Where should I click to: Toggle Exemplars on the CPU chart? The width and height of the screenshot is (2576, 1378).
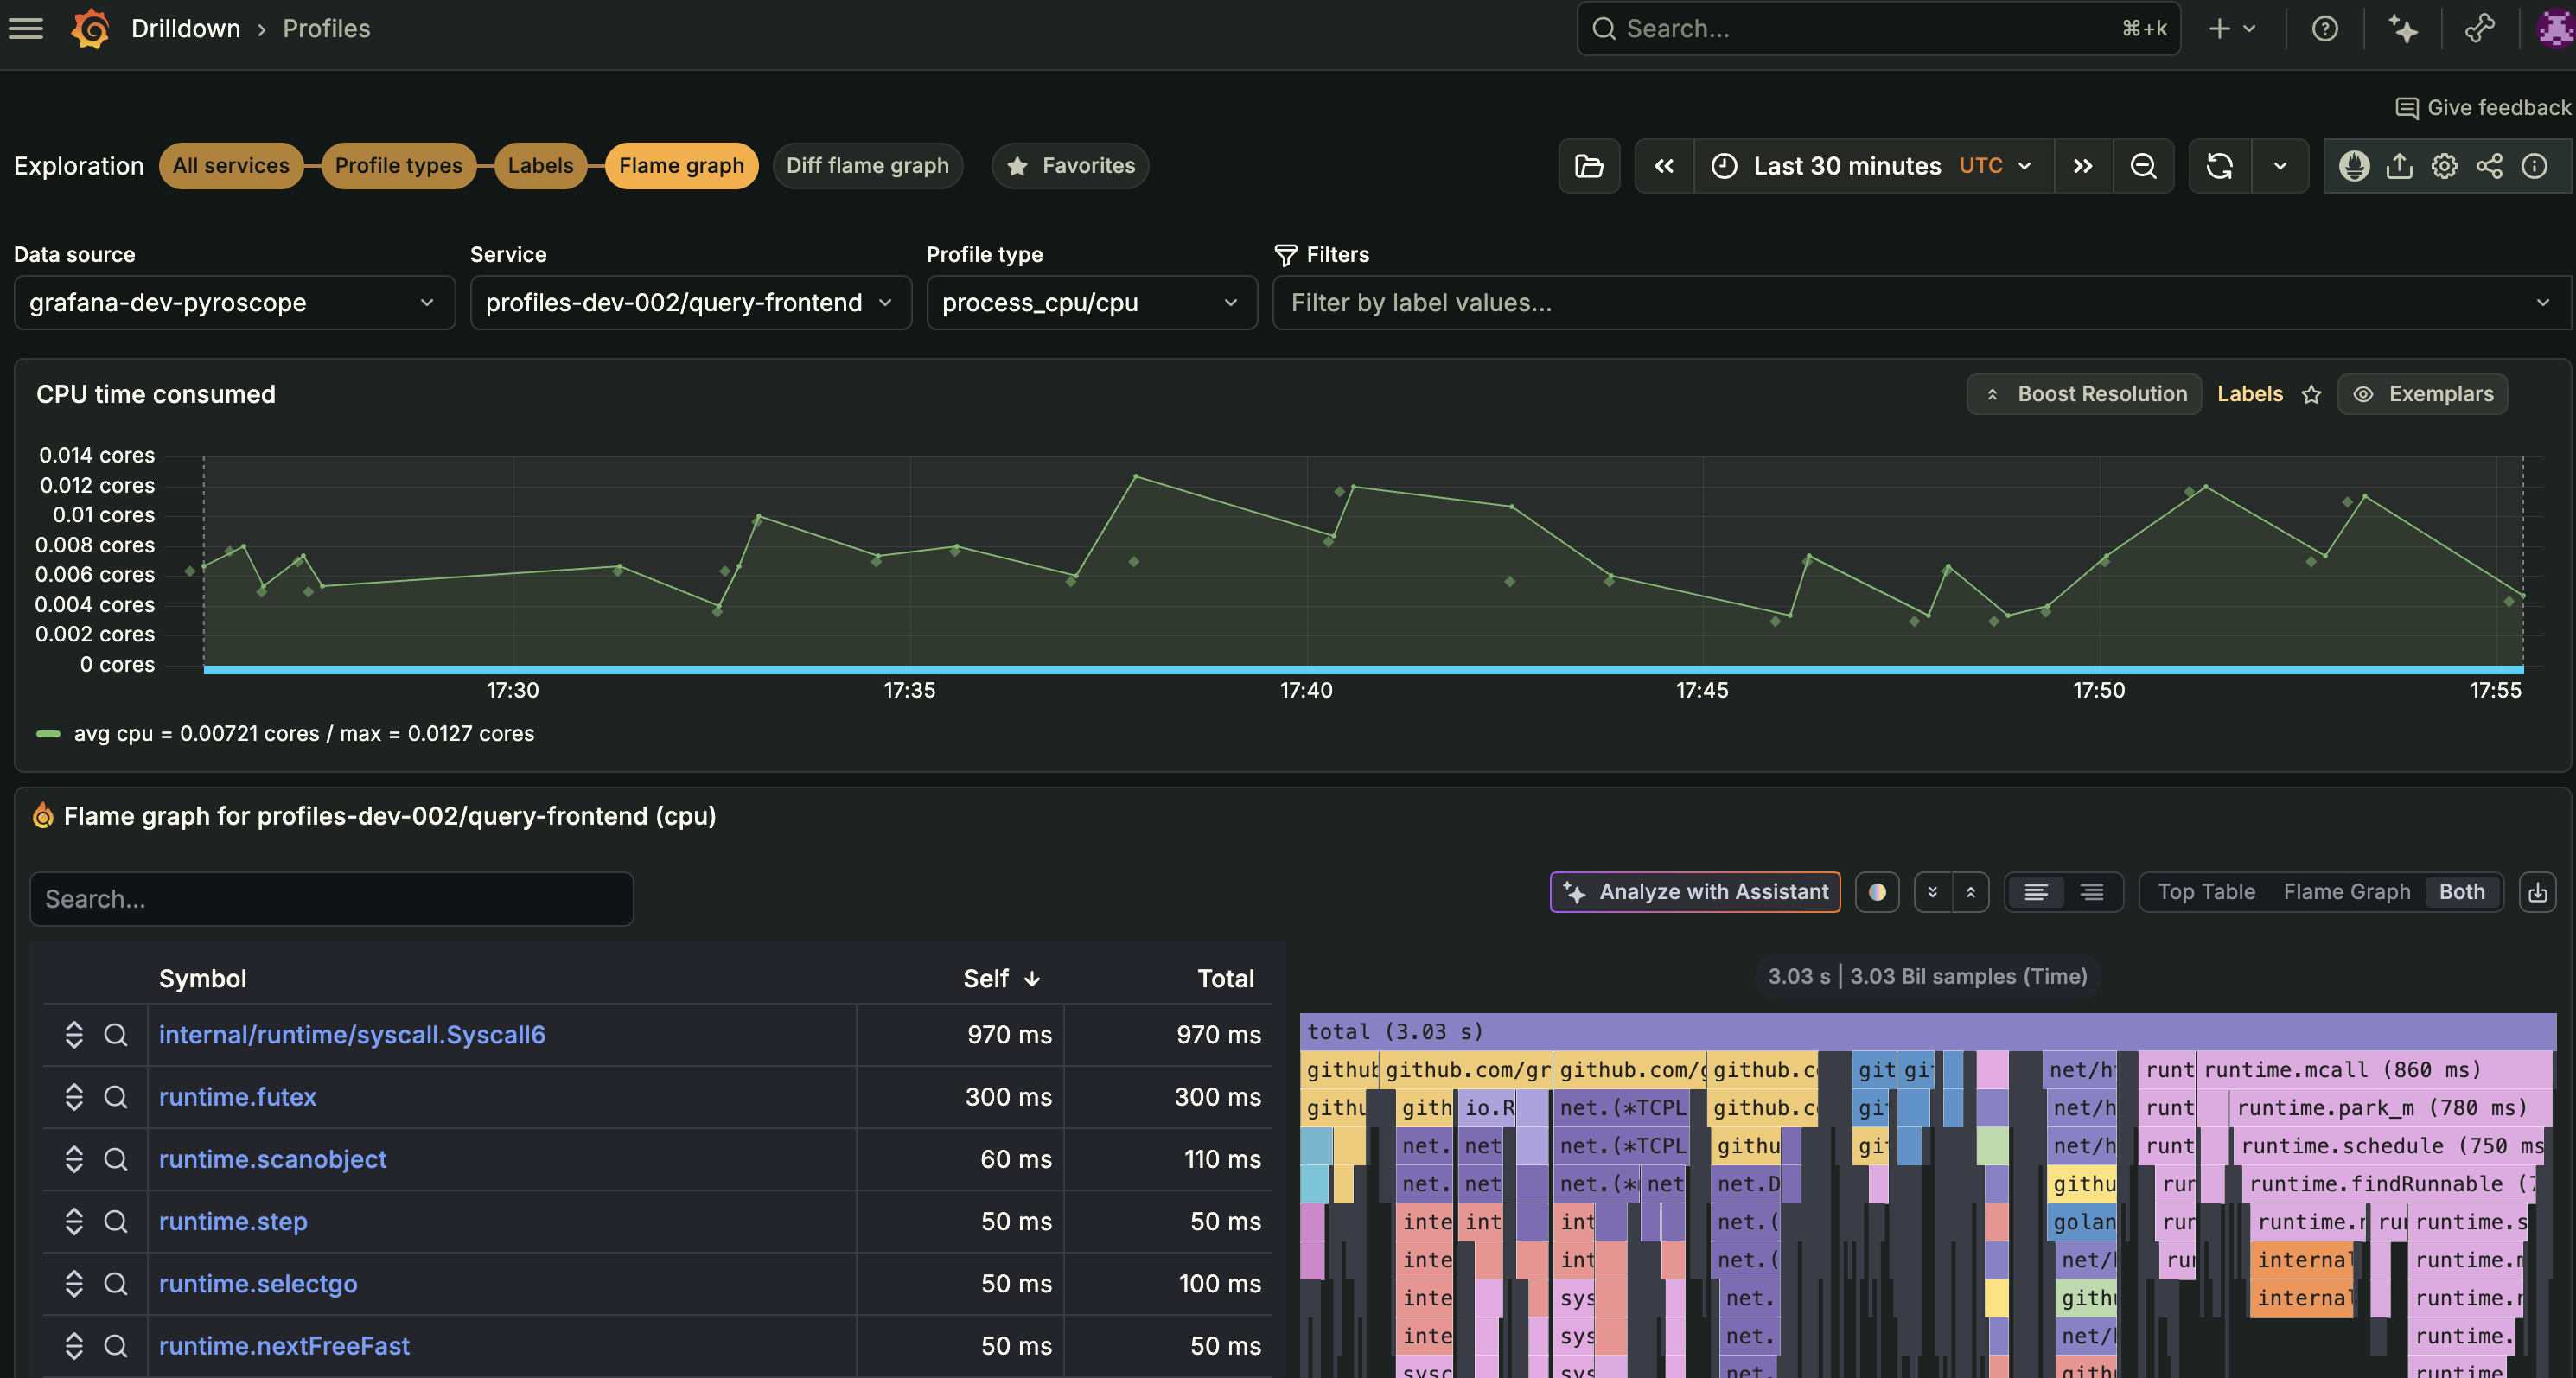click(x=2422, y=394)
